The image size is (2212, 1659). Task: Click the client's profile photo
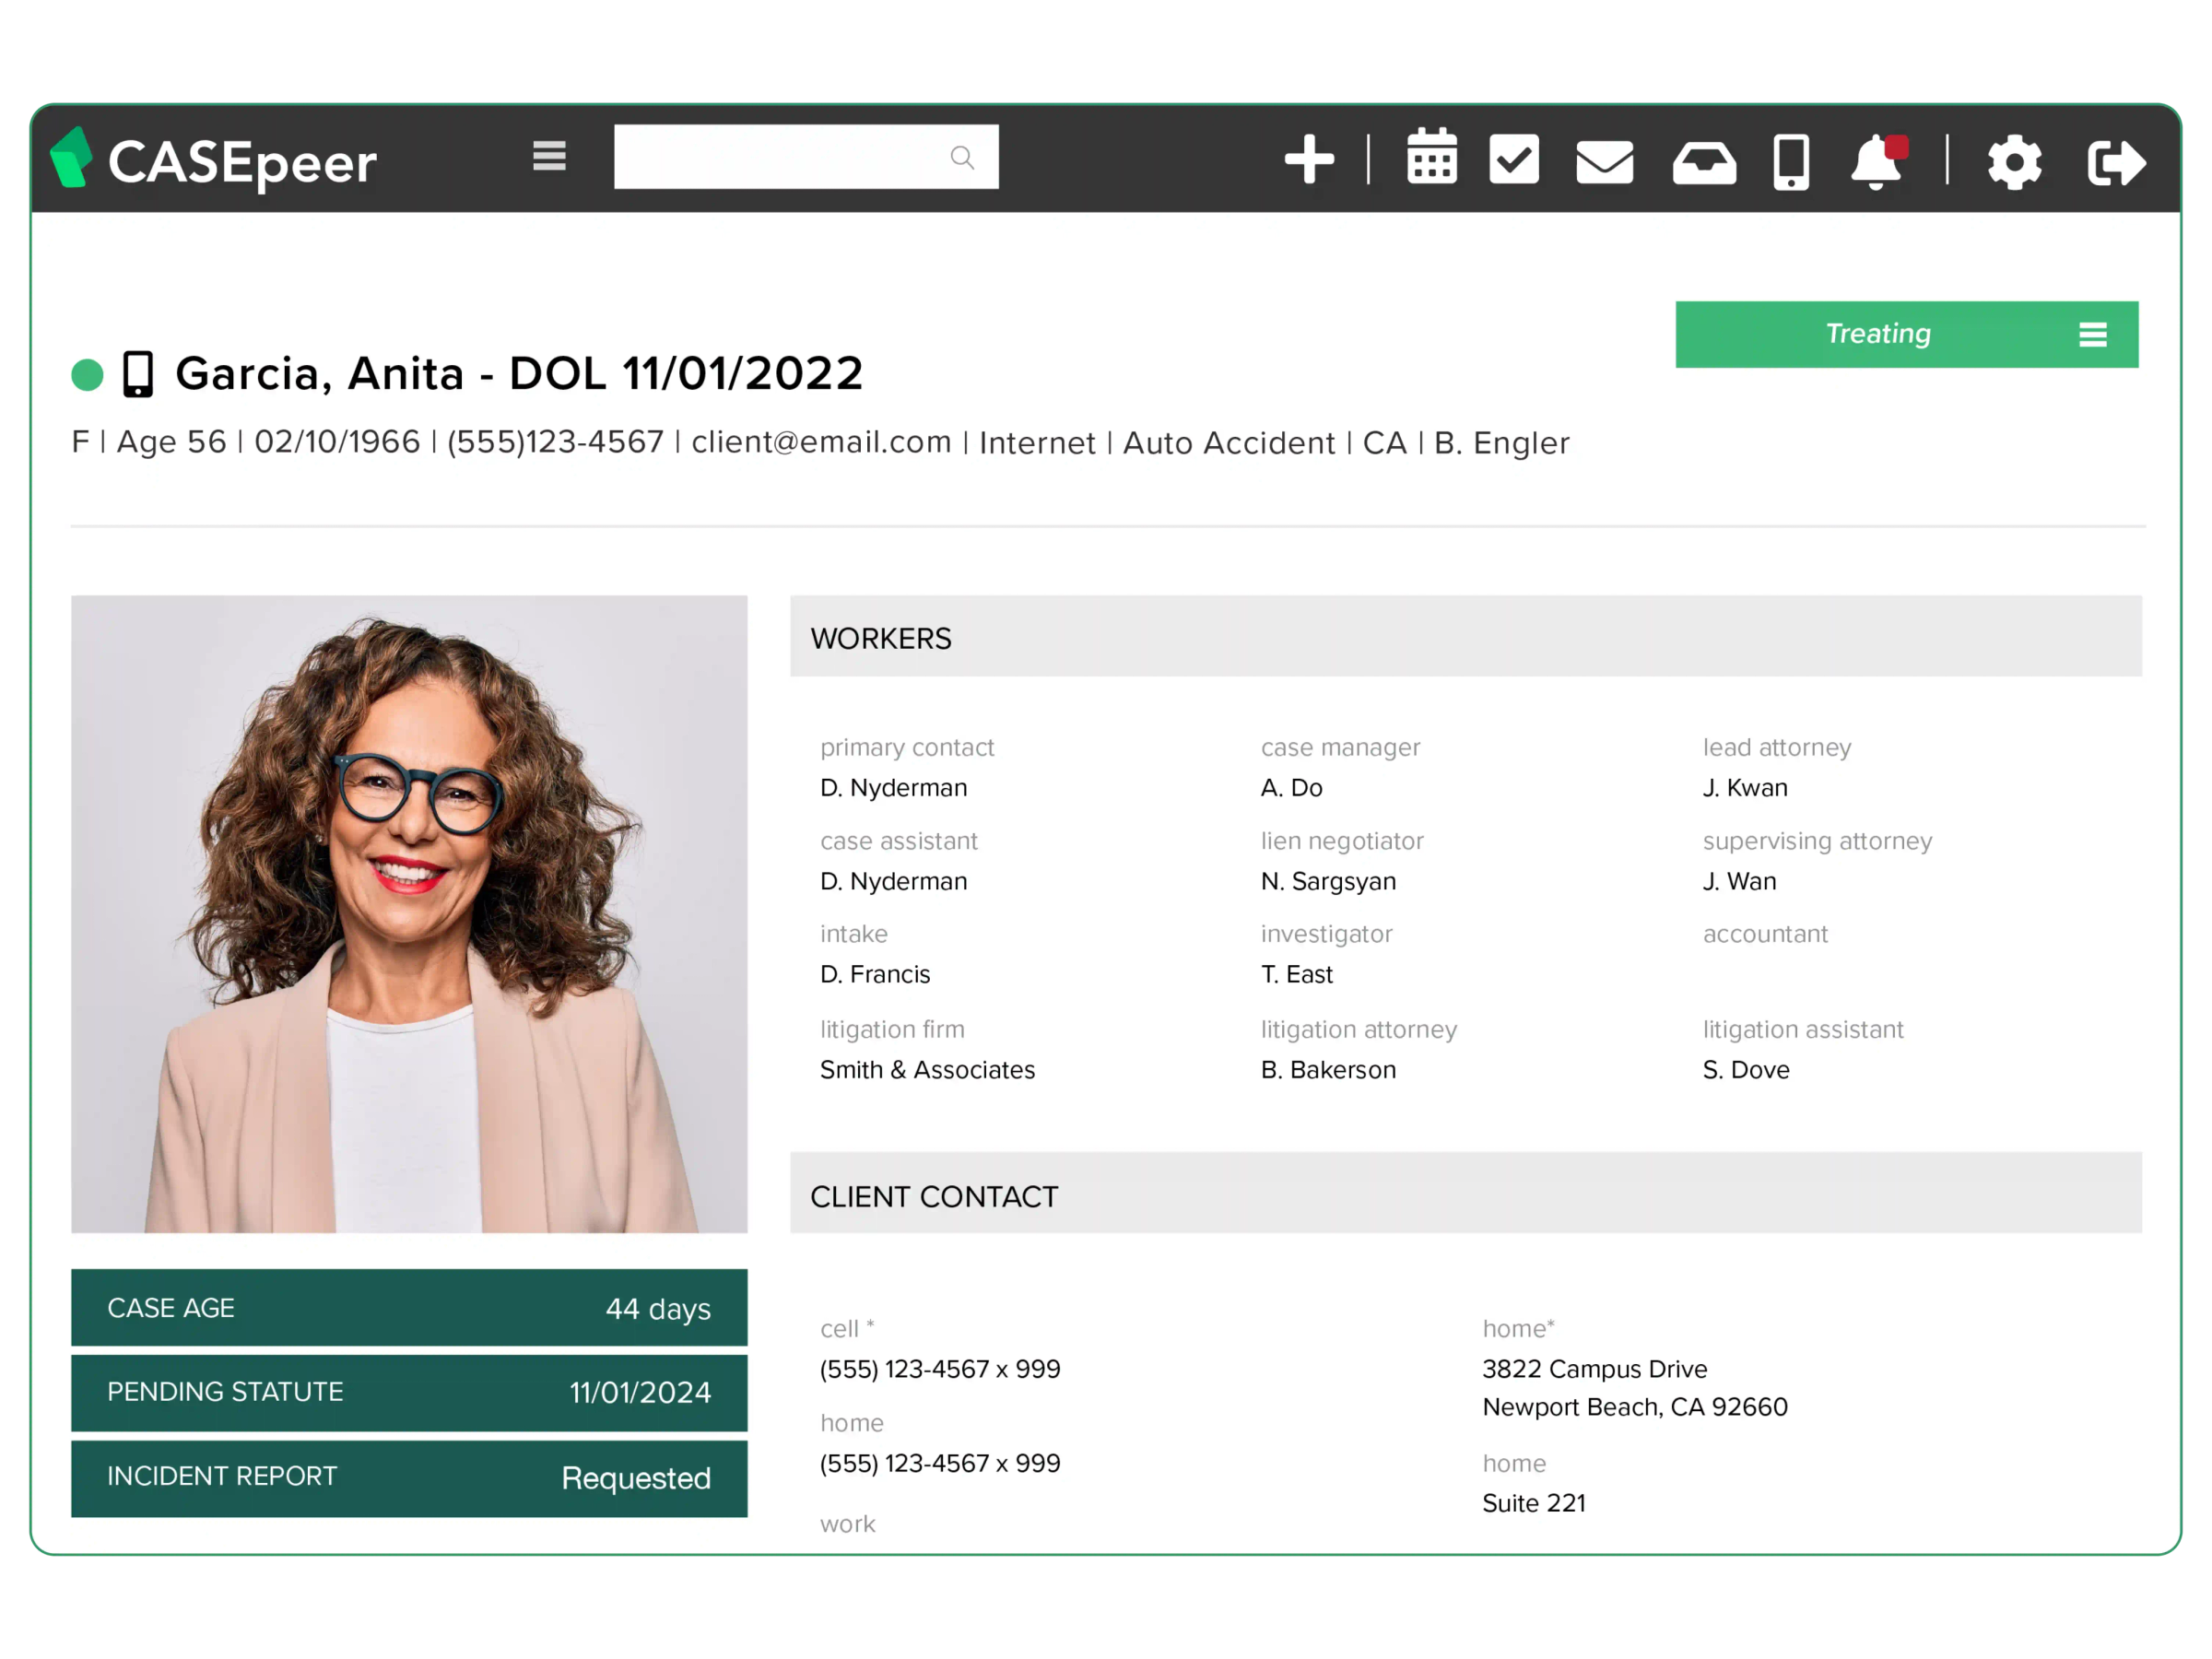pyautogui.click(x=409, y=913)
